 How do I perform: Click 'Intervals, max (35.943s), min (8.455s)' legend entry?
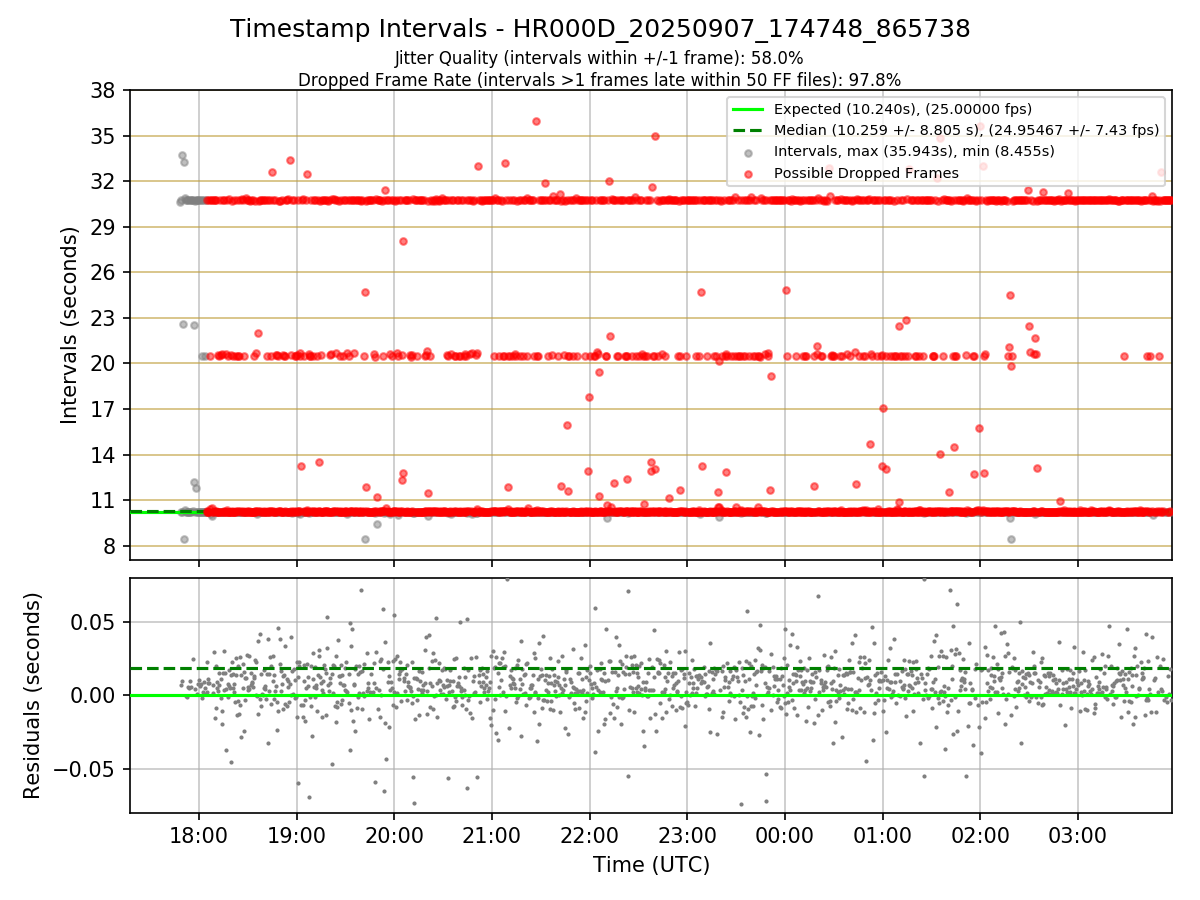(x=914, y=151)
